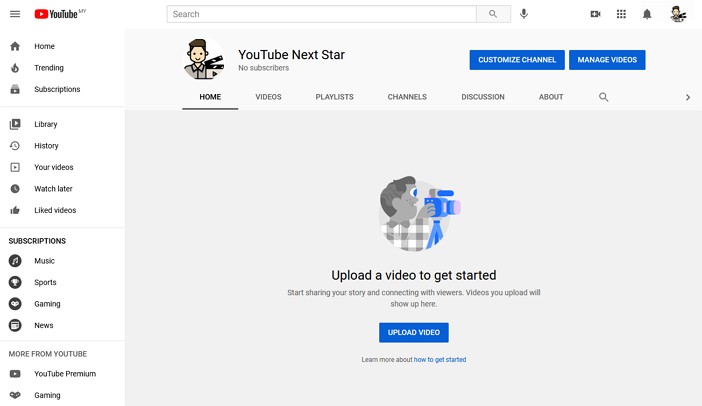Click the Home sidebar label
This screenshot has width=702, height=406.
(44, 46)
